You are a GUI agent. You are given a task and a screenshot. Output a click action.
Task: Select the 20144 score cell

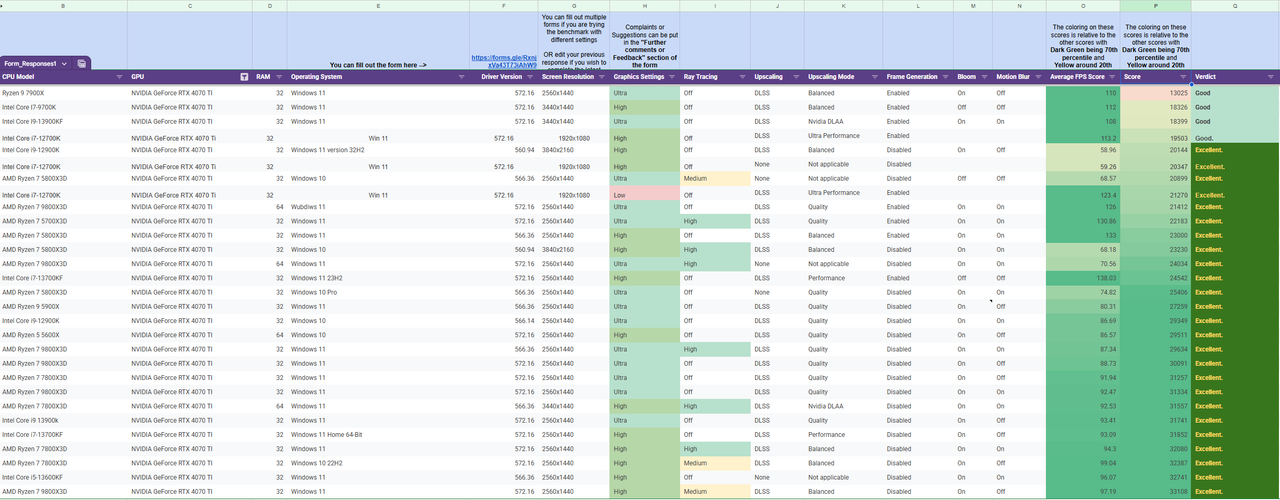pyautogui.click(x=1155, y=150)
